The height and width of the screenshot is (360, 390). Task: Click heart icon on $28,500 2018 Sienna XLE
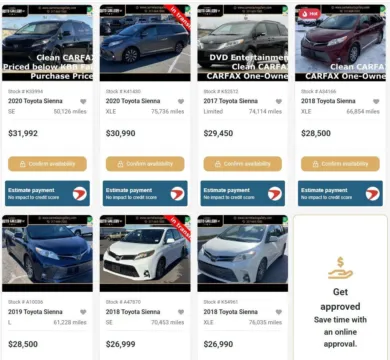coord(376,101)
